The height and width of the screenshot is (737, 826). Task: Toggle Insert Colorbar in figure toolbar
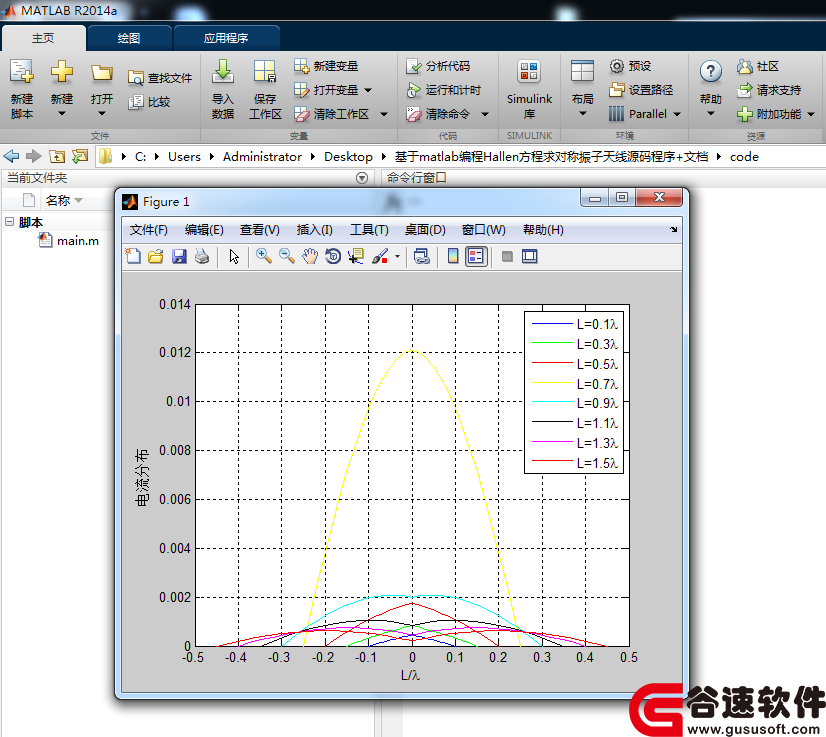coord(453,257)
